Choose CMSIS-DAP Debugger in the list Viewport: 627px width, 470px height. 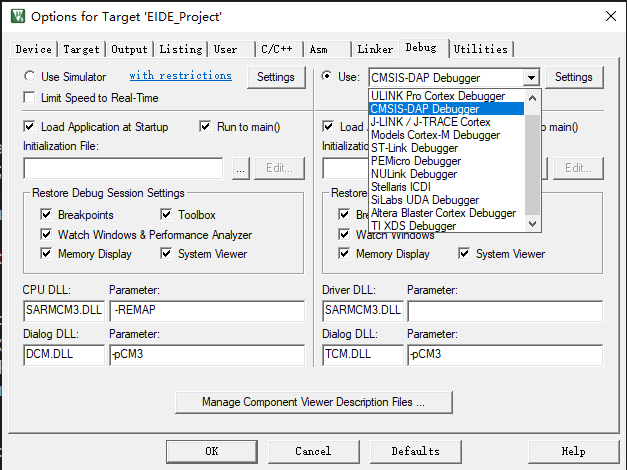tap(446, 109)
